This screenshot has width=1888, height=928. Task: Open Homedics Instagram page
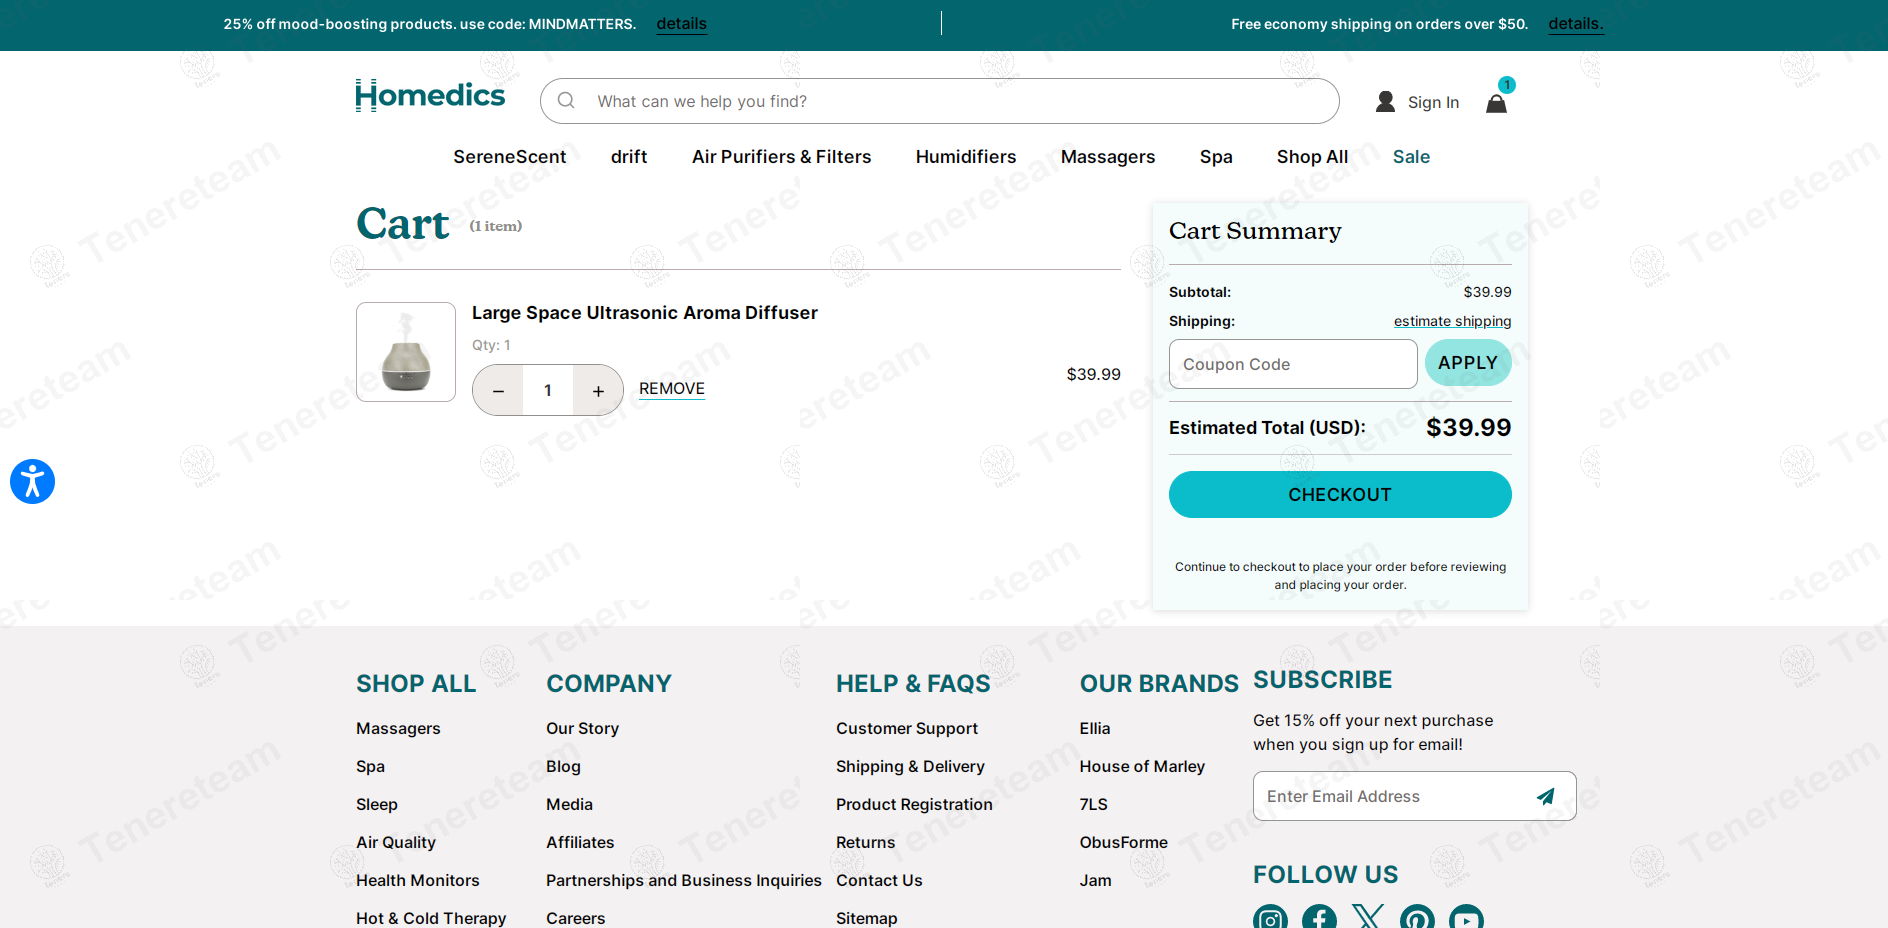click(1270, 918)
